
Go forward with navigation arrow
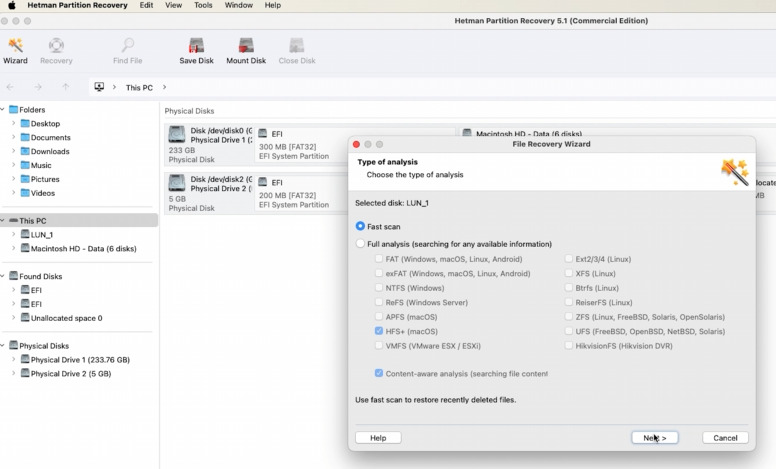click(x=38, y=87)
